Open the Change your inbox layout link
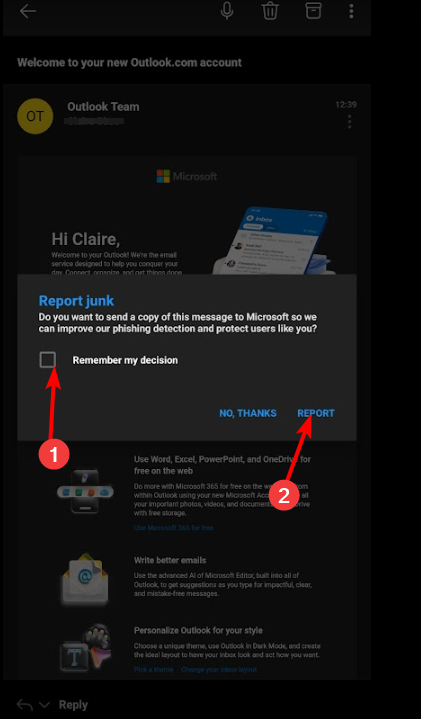 point(219,669)
